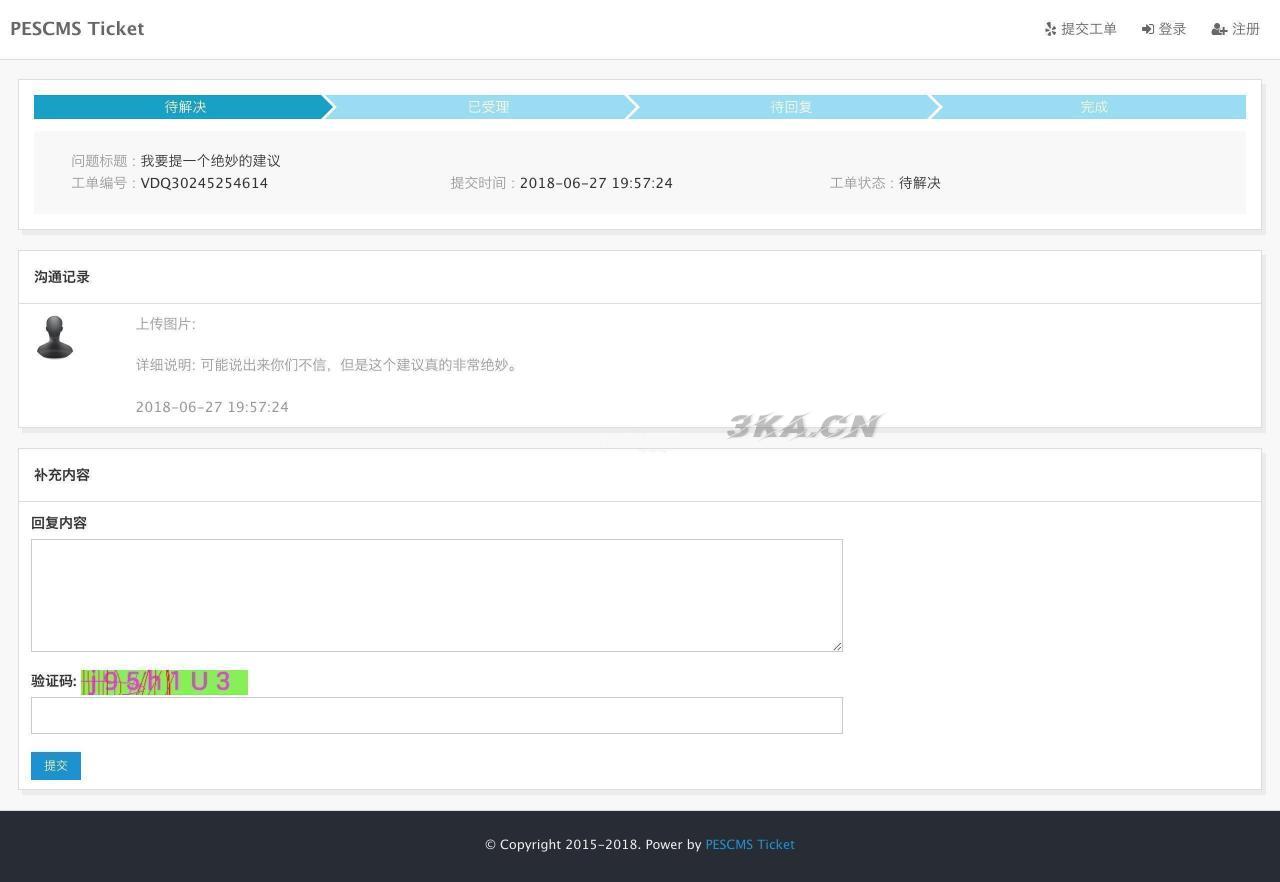1280x882 pixels.
Task: Go to the 登录 login link
Action: [x=1164, y=29]
